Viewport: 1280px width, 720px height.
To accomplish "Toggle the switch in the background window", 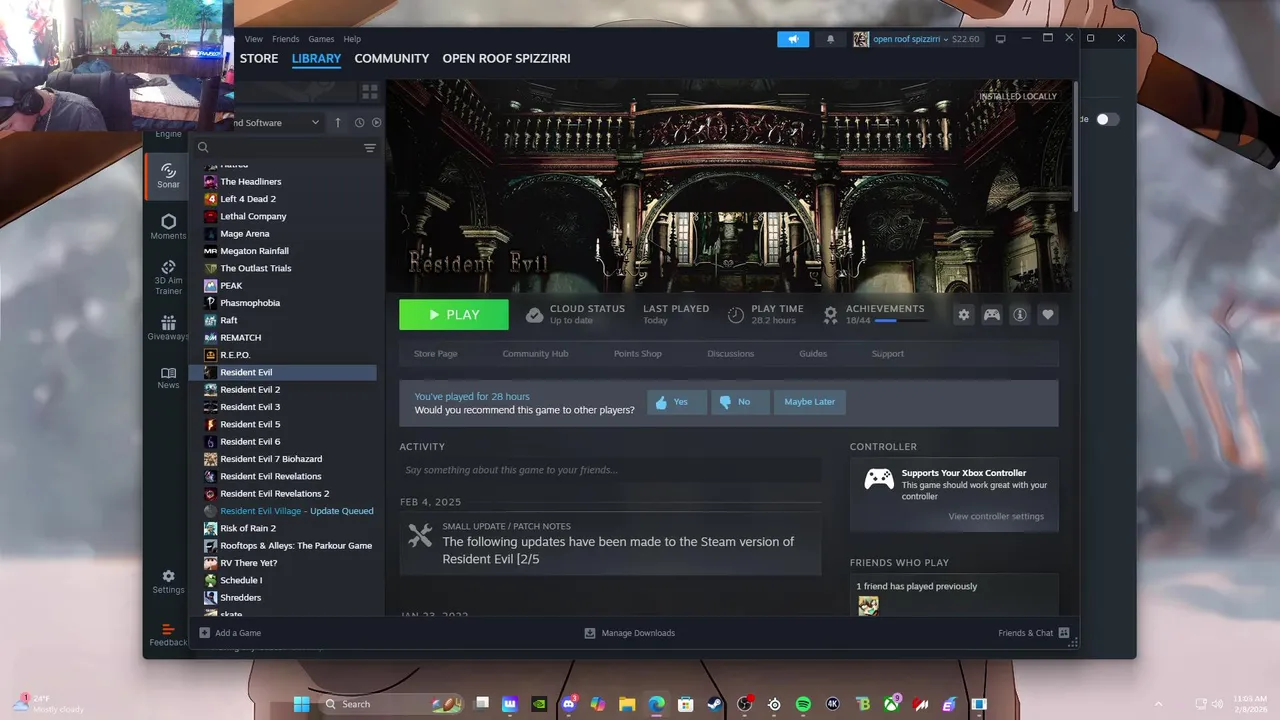I will tap(1107, 119).
